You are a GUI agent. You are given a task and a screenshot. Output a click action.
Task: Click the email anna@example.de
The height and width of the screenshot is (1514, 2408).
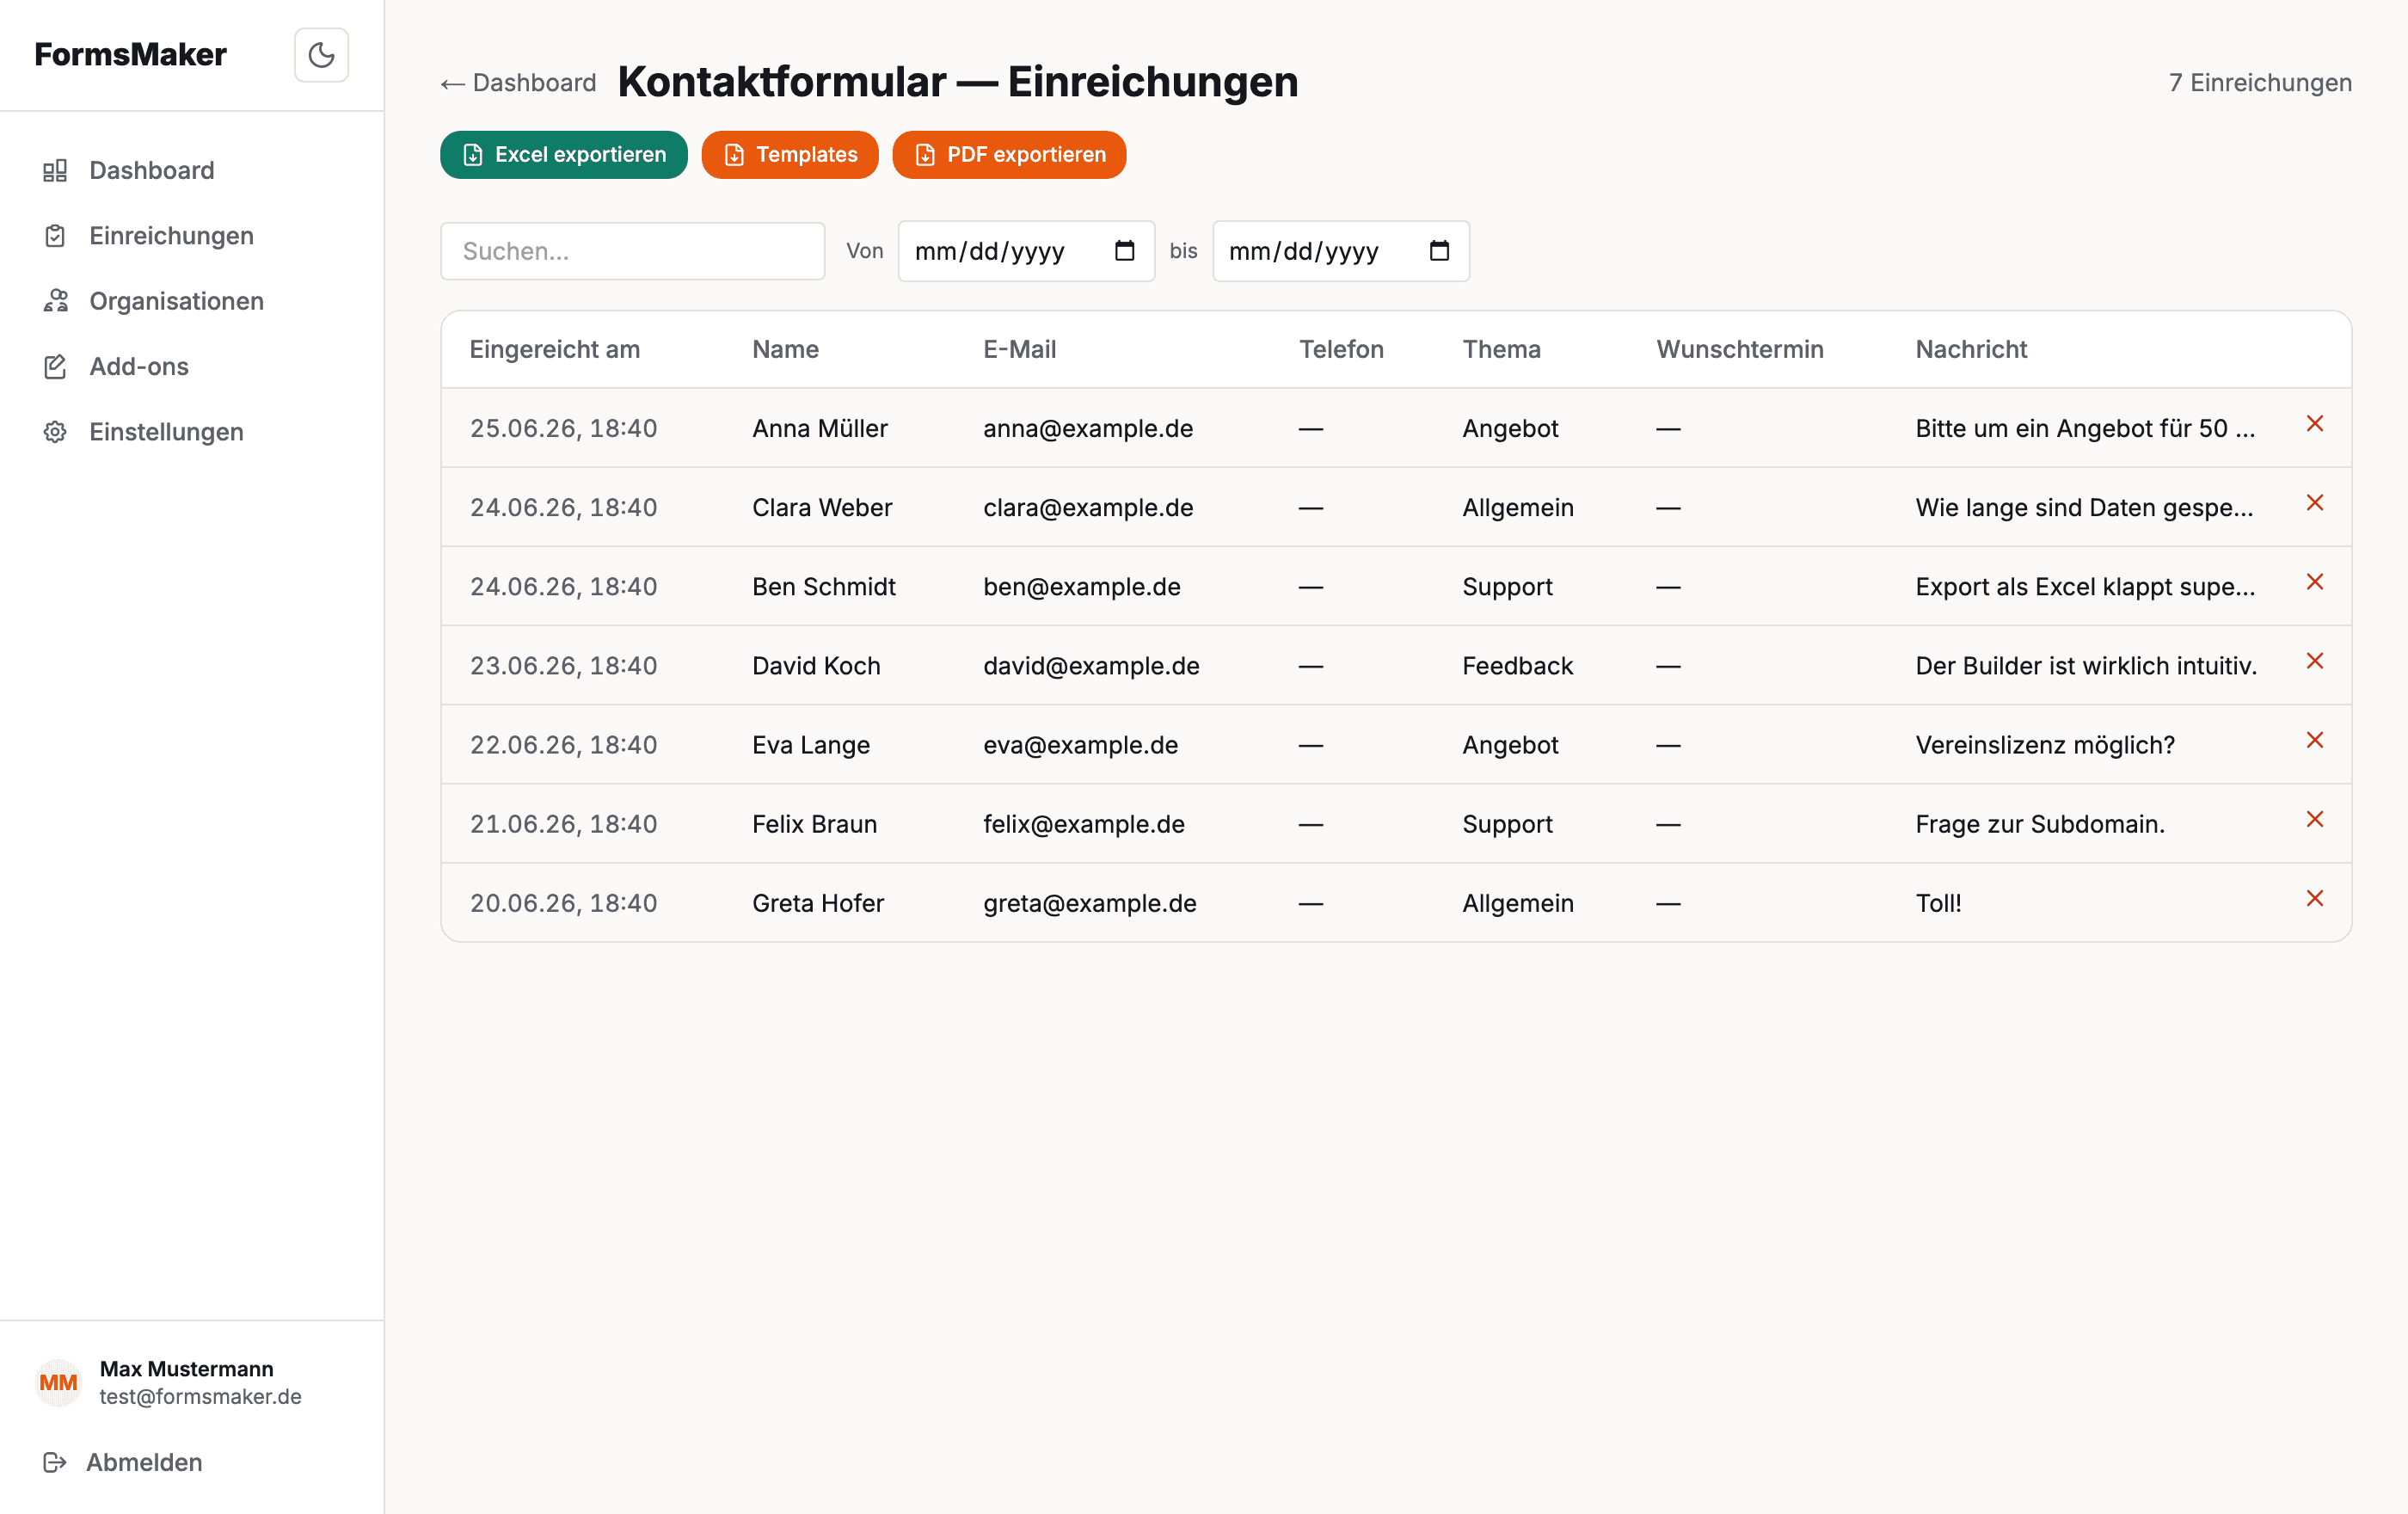tap(1088, 428)
